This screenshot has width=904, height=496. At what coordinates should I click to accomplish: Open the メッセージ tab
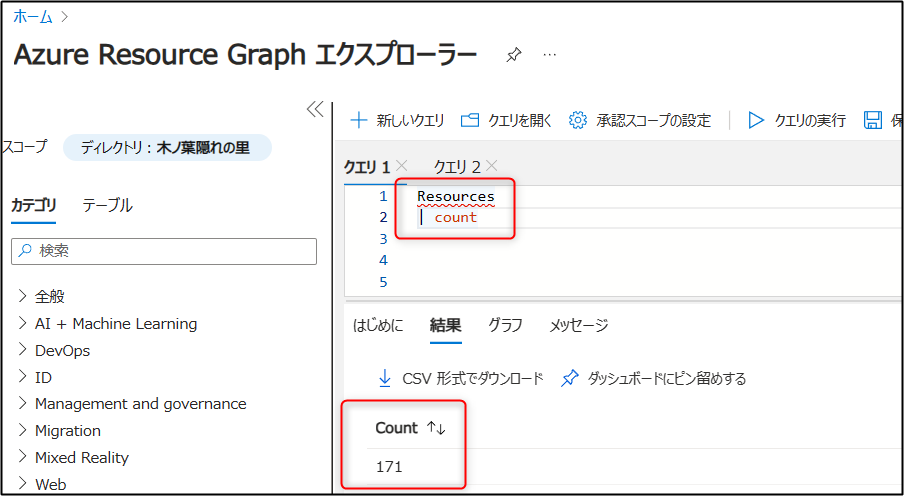coord(579,325)
